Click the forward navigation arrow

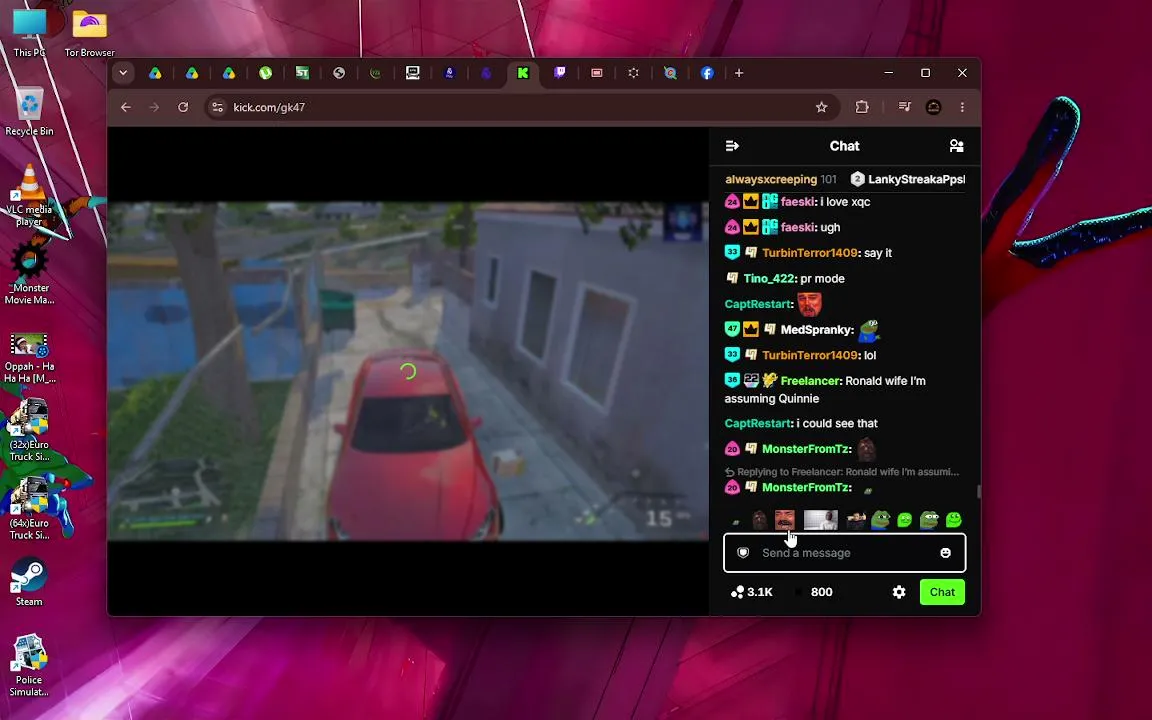154,107
